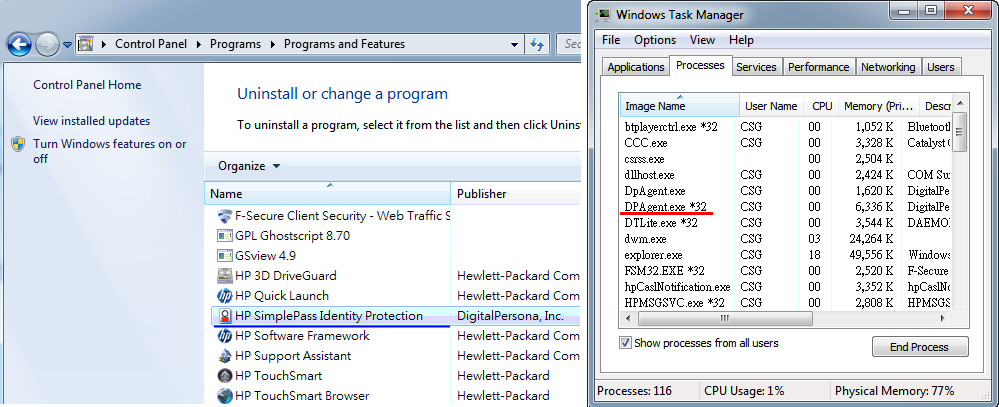Select GPL Ghostscript 8.70 entry name
Screen dimensions: 999x407
(x=292, y=236)
